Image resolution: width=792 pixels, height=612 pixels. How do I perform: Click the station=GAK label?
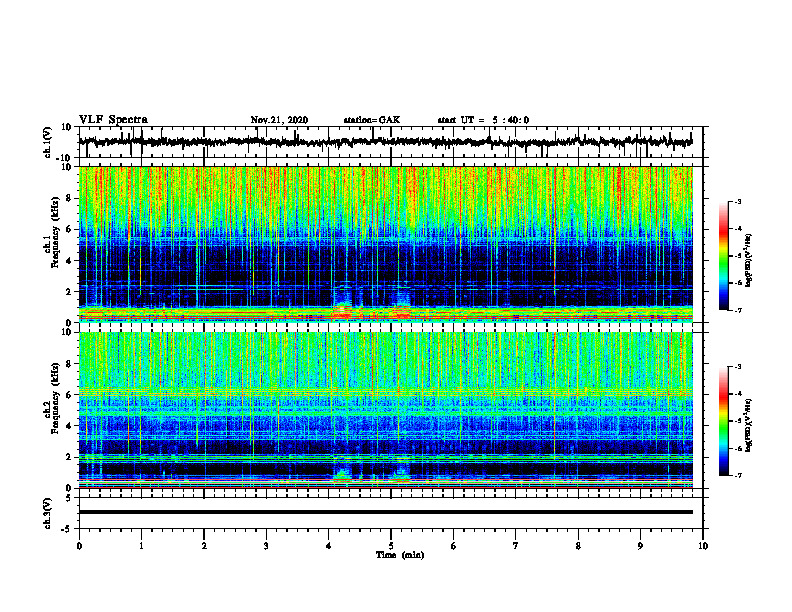pyautogui.click(x=372, y=120)
